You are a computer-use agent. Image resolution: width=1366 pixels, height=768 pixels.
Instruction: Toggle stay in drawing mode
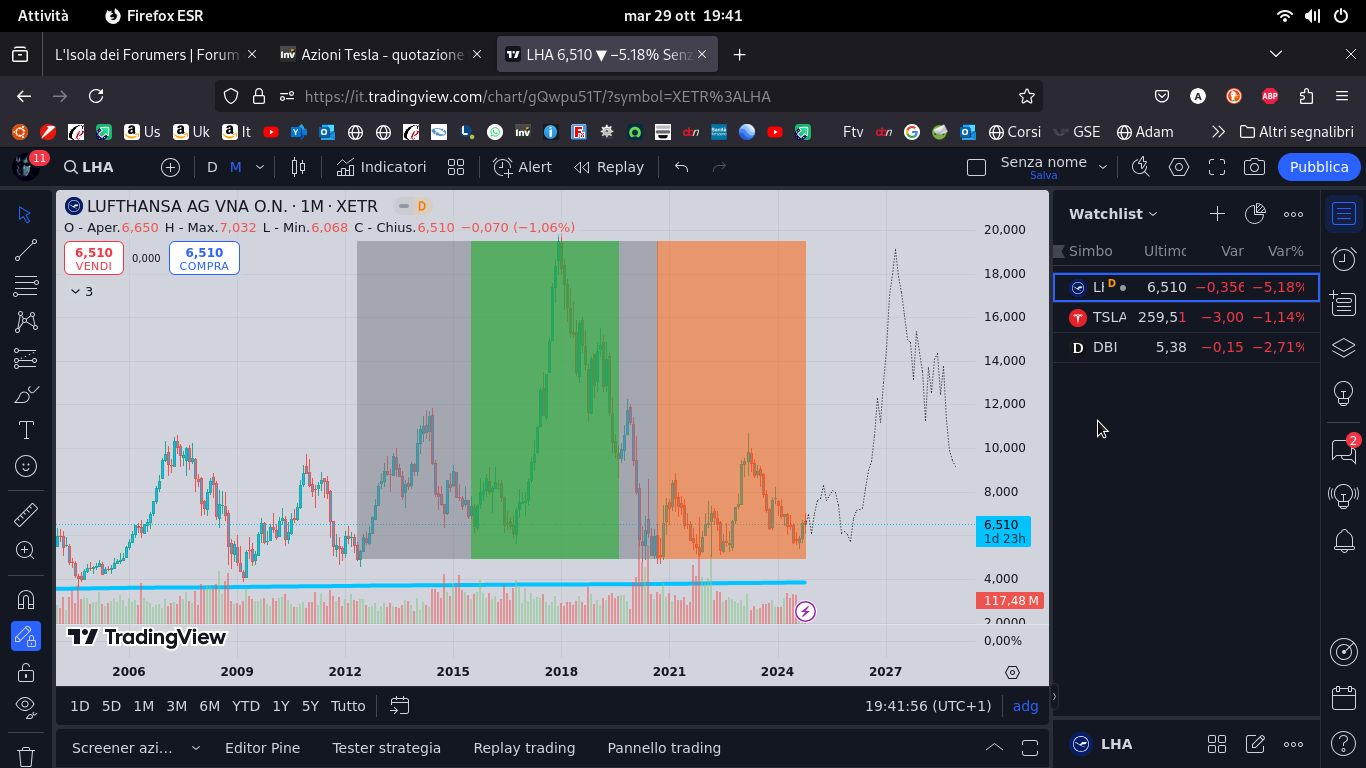(26, 636)
